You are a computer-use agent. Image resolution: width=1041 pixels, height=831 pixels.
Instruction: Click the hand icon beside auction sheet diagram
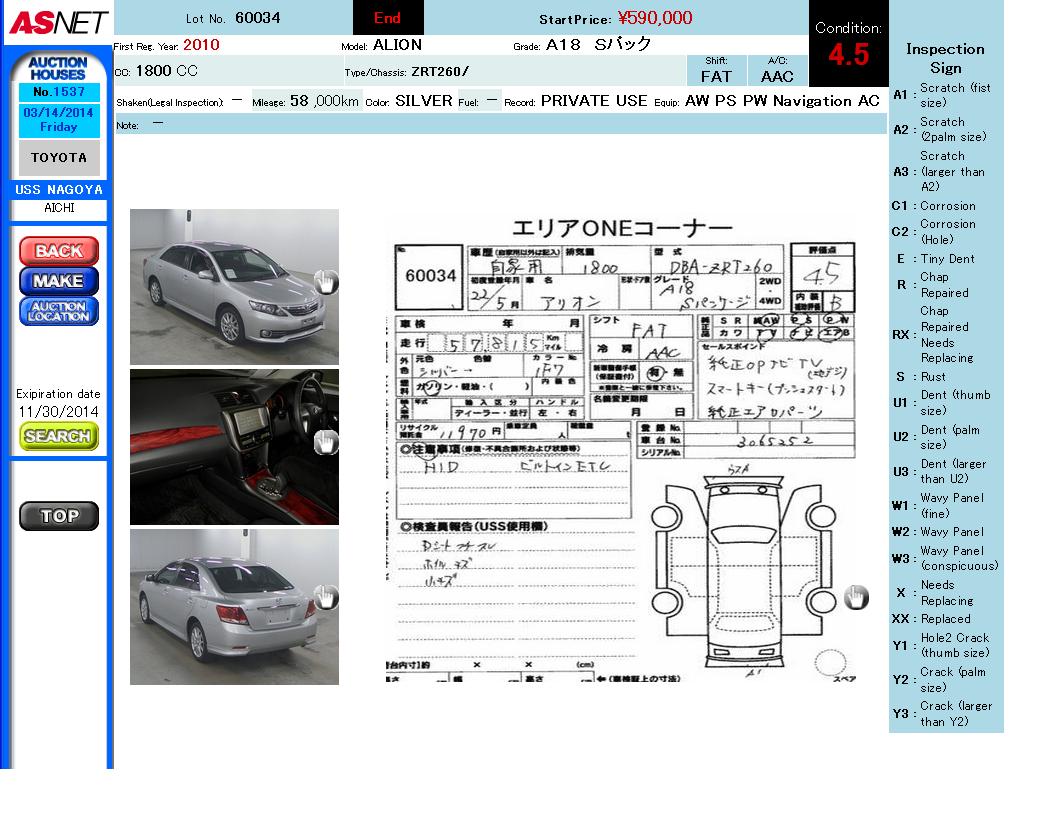pos(856,598)
